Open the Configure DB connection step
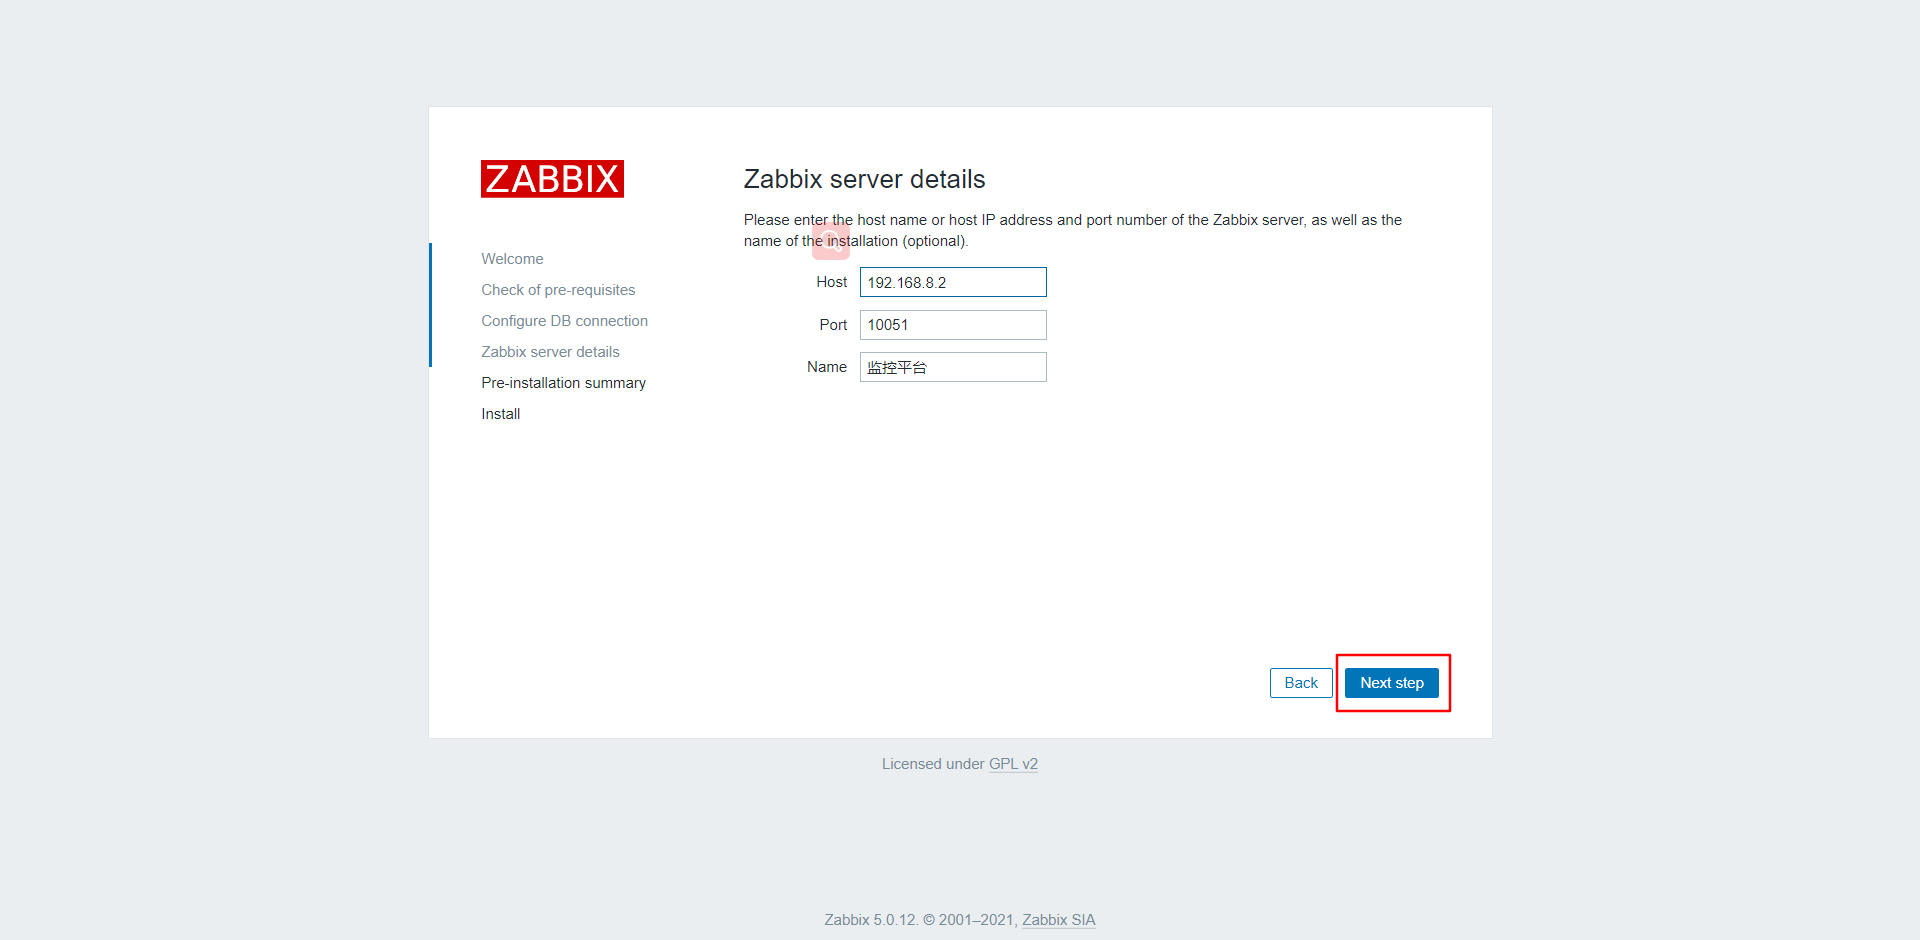The height and width of the screenshot is (940, 1920). pyautogui.click(x=564, y=321)
